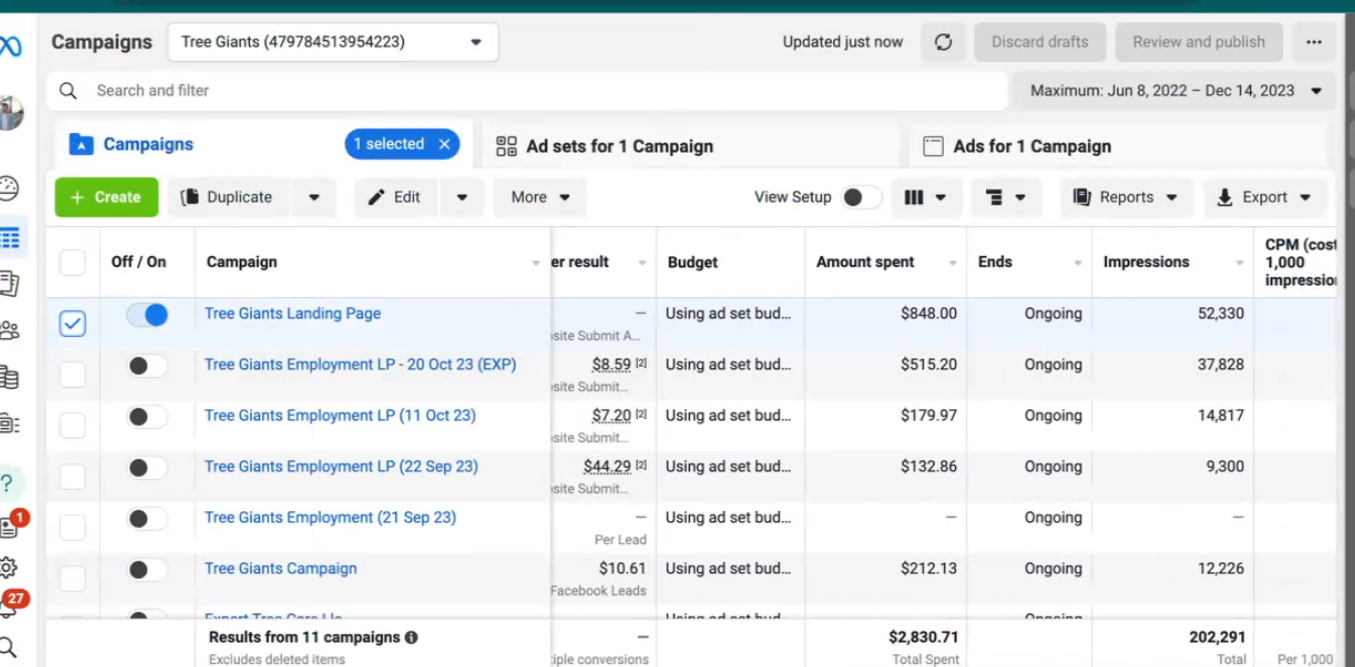Expand the Edit options arrow
The height and width of the screenshot is (667, 1355).
coord(462,198)
